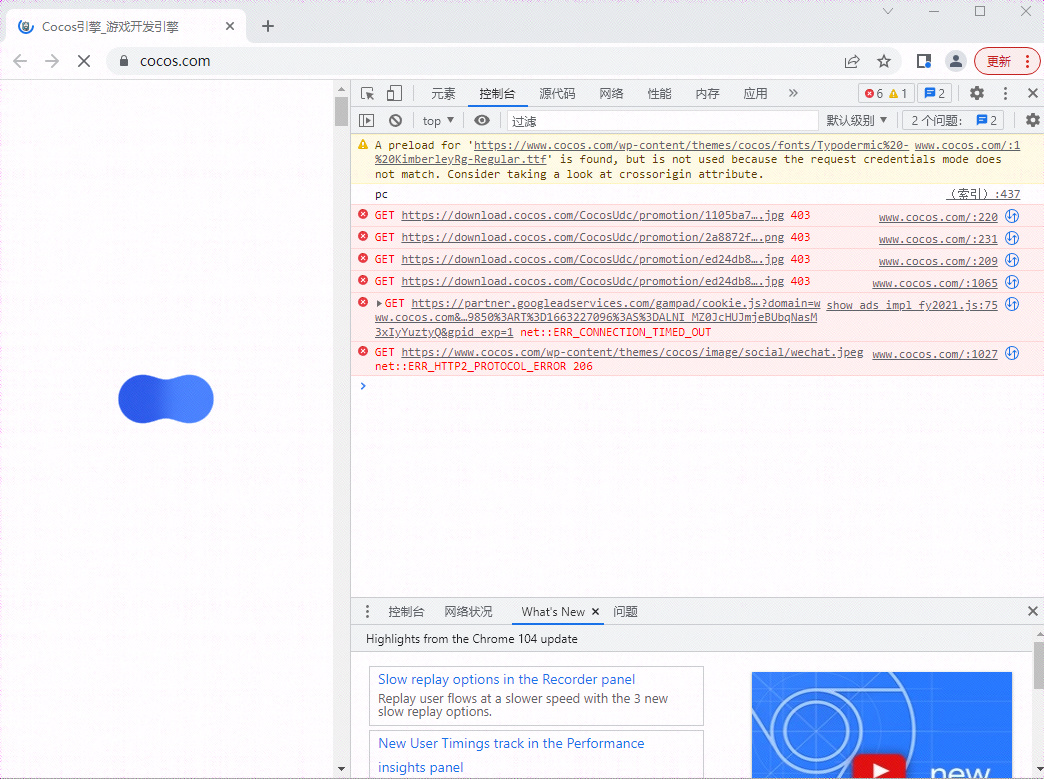Click network reveal icon for line :209

click(1012, 260)
